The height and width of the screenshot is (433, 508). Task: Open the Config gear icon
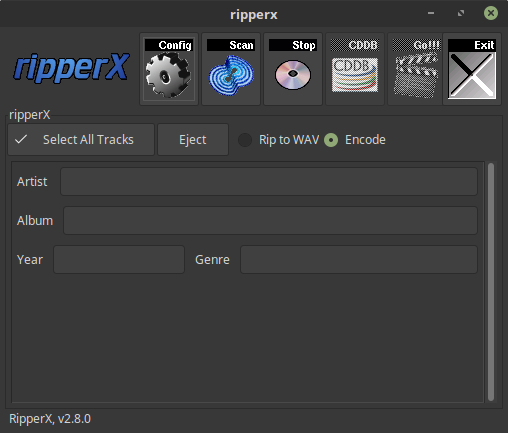pos(169,69)
